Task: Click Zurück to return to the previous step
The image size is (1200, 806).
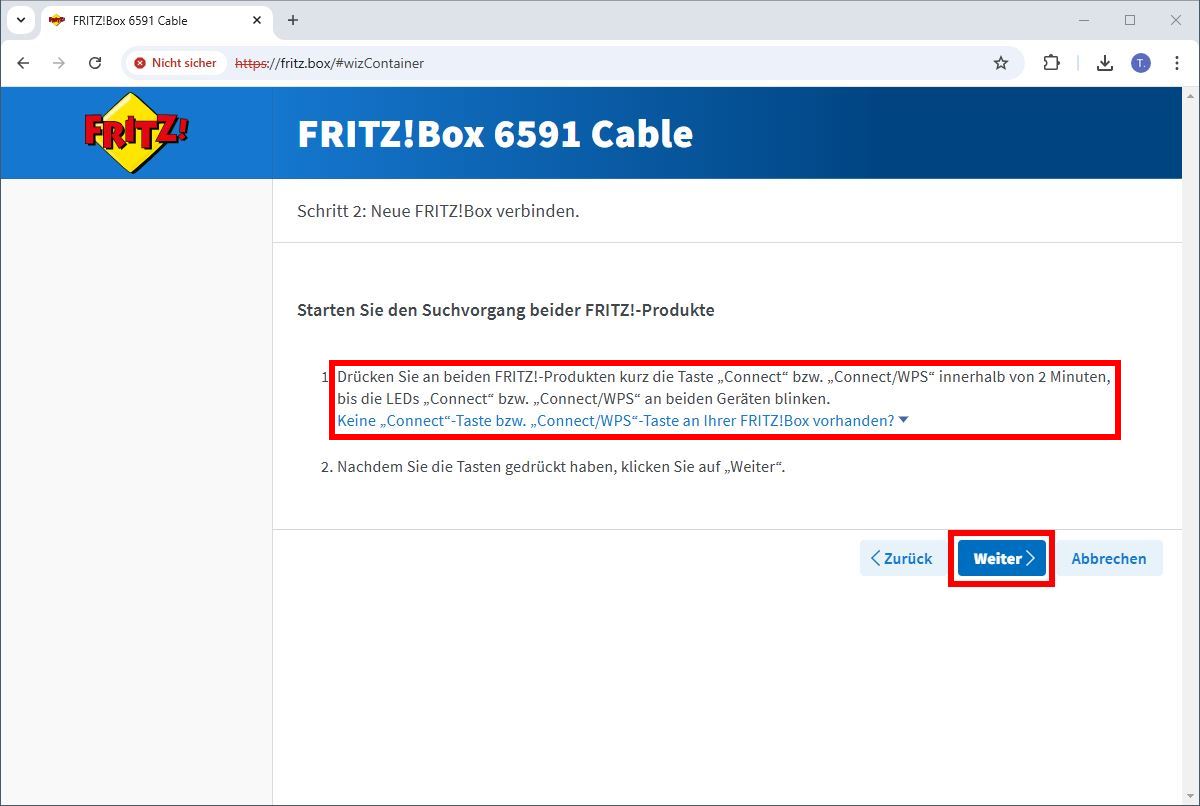Action: (x=901, y=558)
